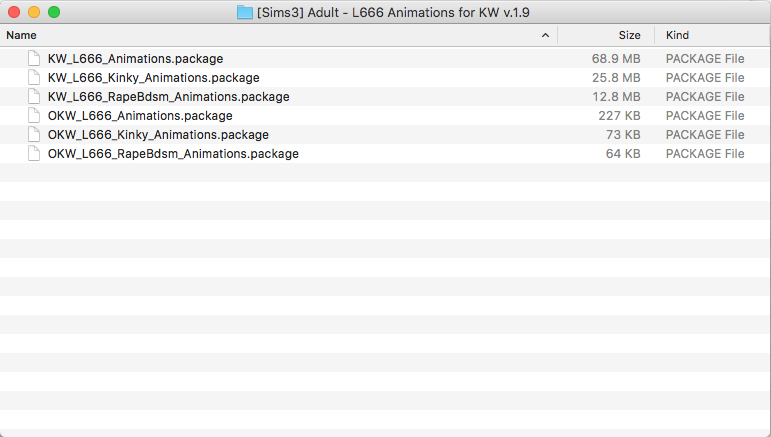Click the window title text in title bar
Image resolution: width=771 pixels, height=437 pixels.
(x=393, y=12)
